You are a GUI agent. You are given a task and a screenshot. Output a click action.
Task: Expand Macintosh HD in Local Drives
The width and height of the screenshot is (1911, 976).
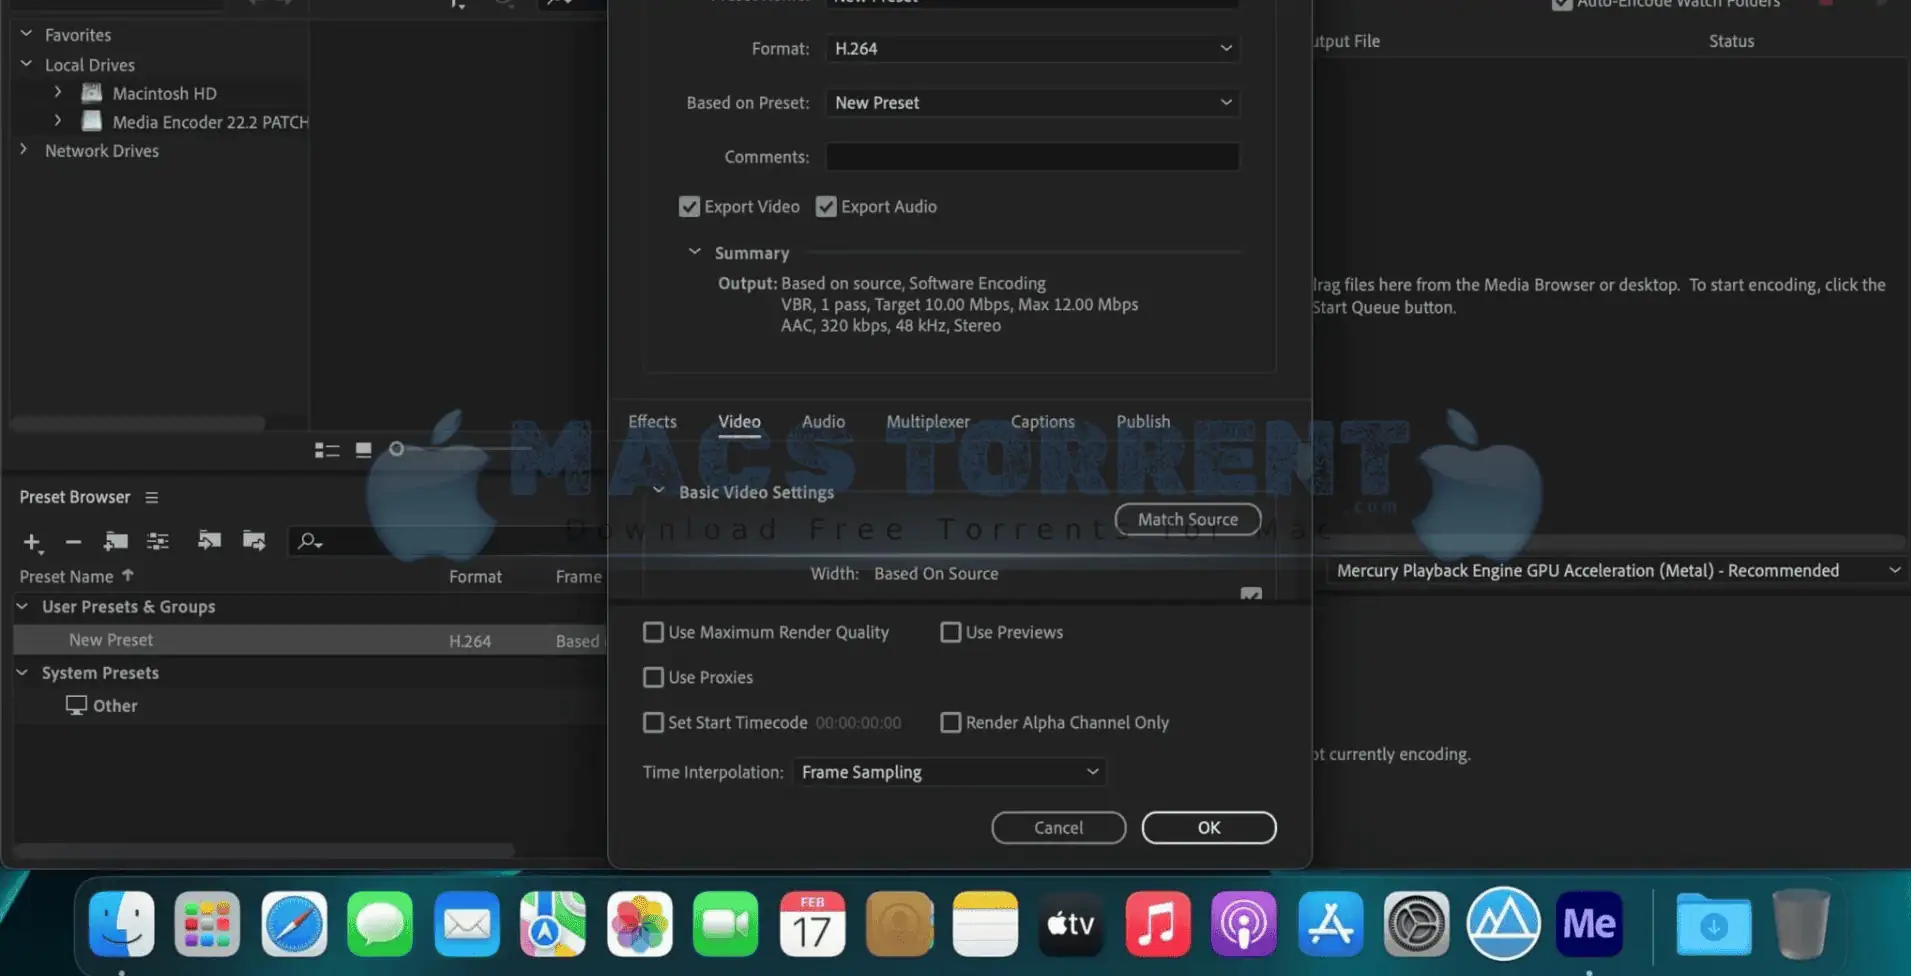(x=58, y=92)
